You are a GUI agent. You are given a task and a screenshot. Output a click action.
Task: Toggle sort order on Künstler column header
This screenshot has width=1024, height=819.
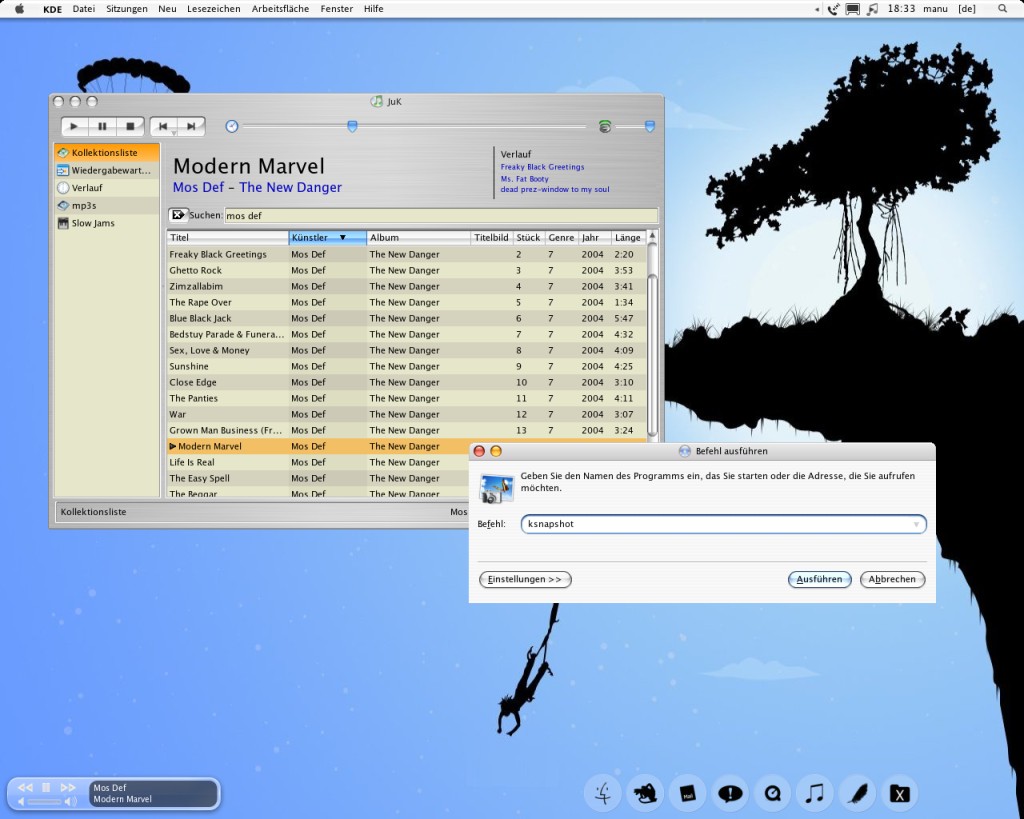327,238
